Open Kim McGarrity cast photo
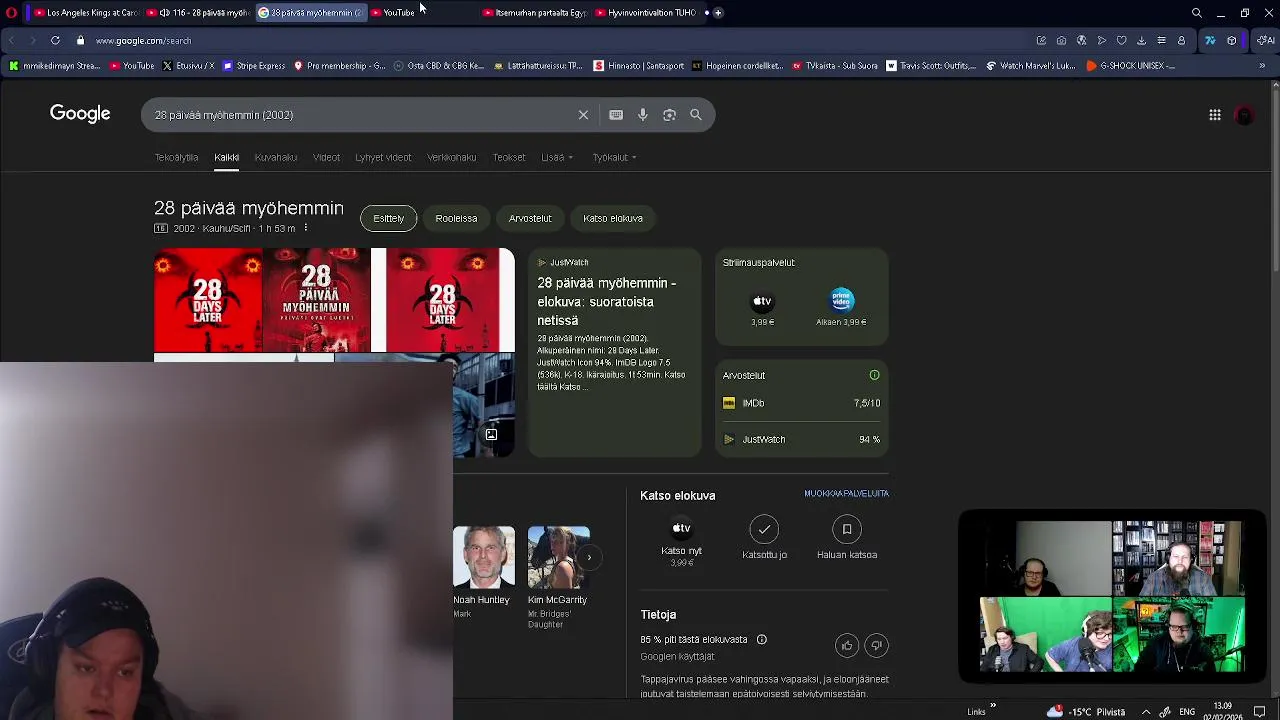Image resolution: width=1280 pixels, height=720 pixels. pyautogui.click(x=558, y=557)
